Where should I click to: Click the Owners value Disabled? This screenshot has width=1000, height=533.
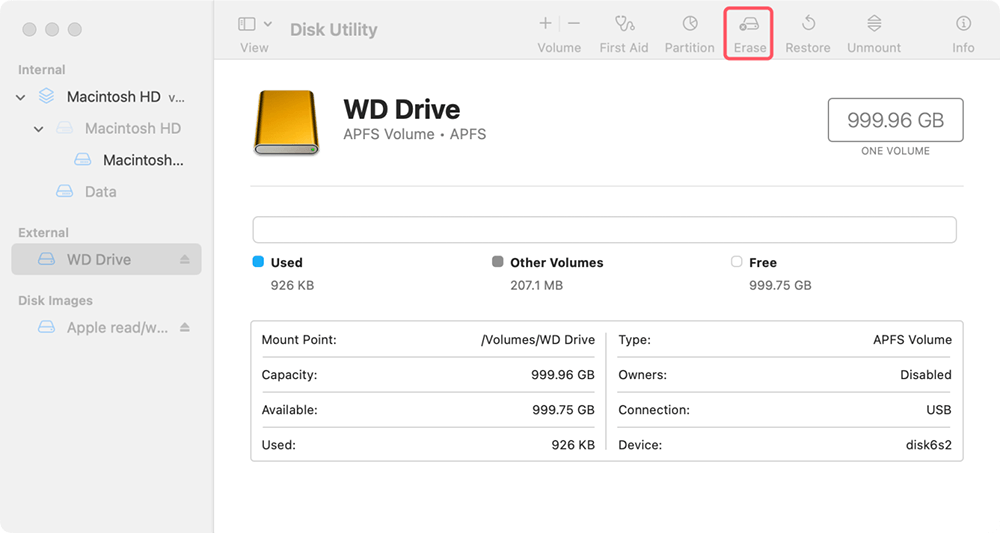pyautogui.click(x=925, y=375)
